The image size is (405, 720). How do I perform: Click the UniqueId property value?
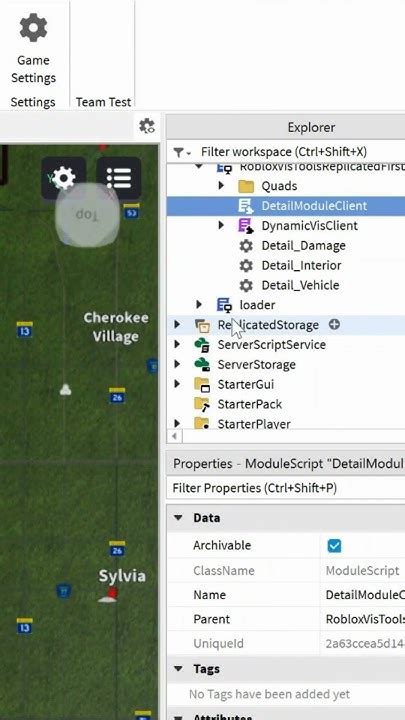(x=363, y=643)
